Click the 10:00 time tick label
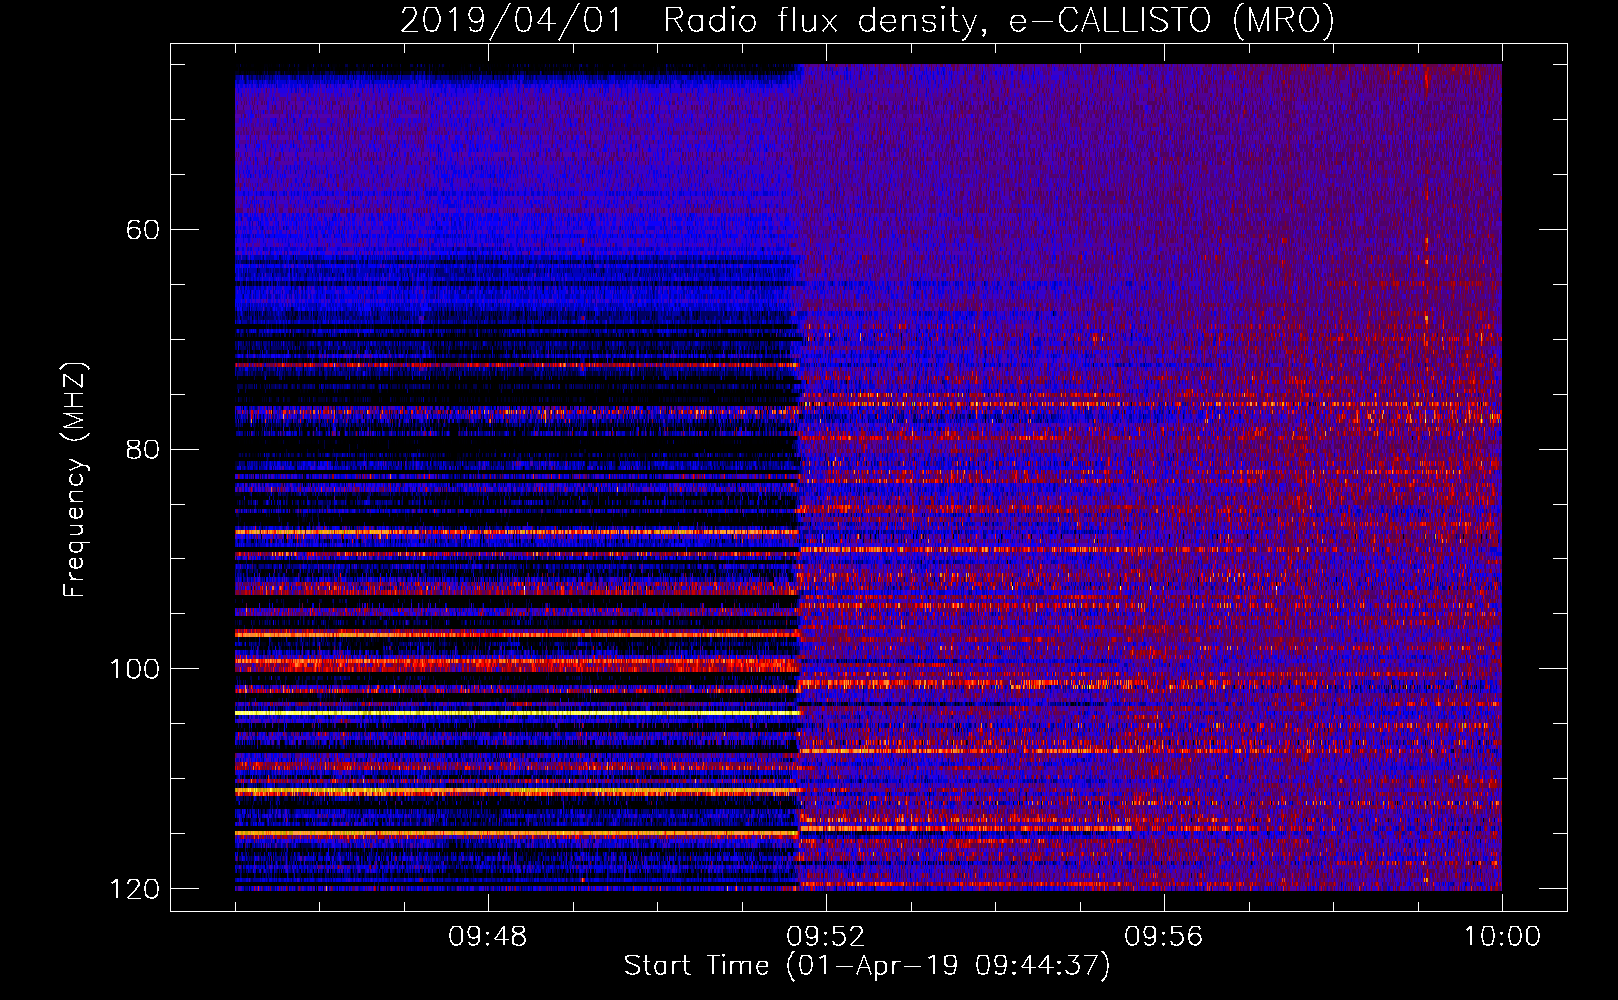 pyautogui.click(x=1502, y=937)
